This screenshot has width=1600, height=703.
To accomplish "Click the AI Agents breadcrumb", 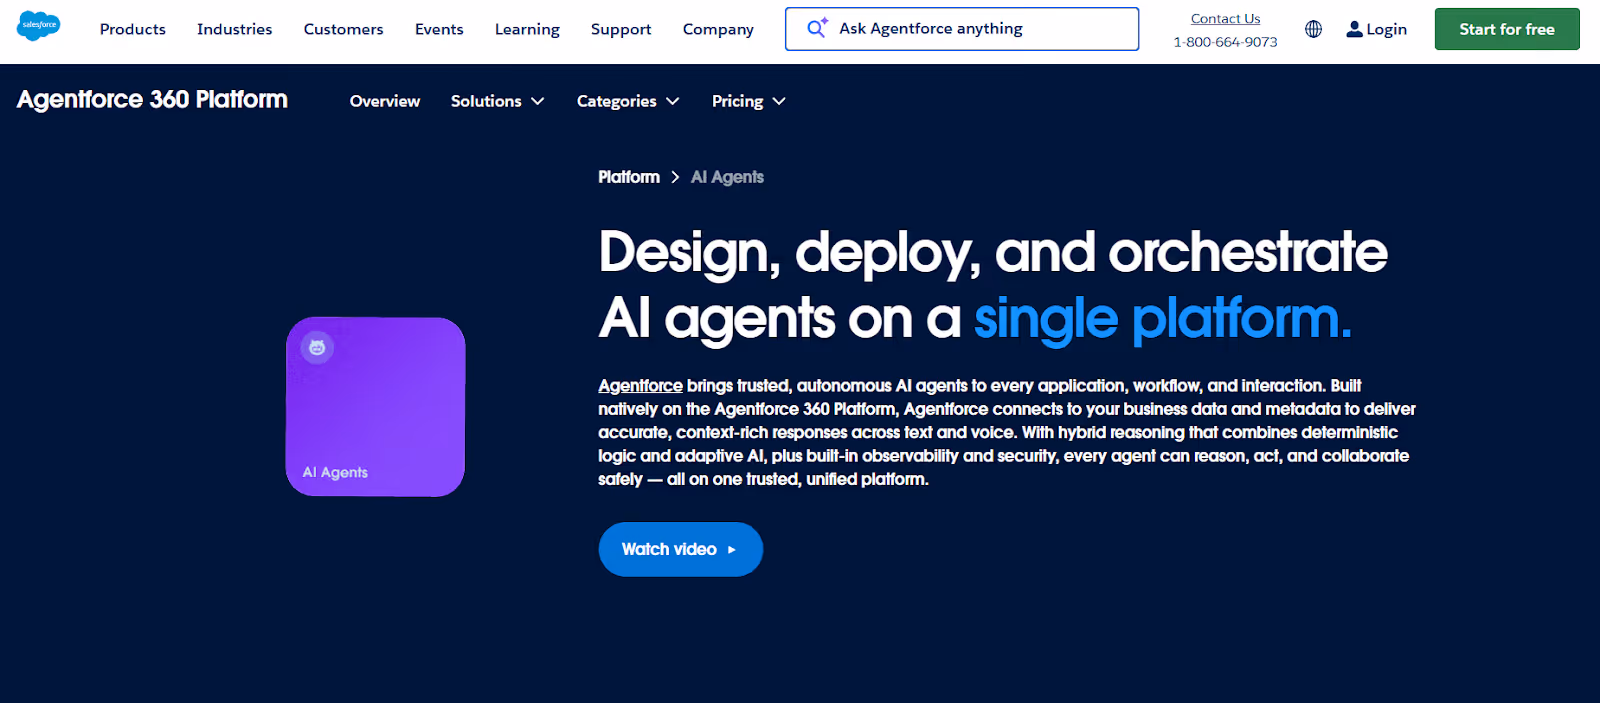I will (727, 177).
